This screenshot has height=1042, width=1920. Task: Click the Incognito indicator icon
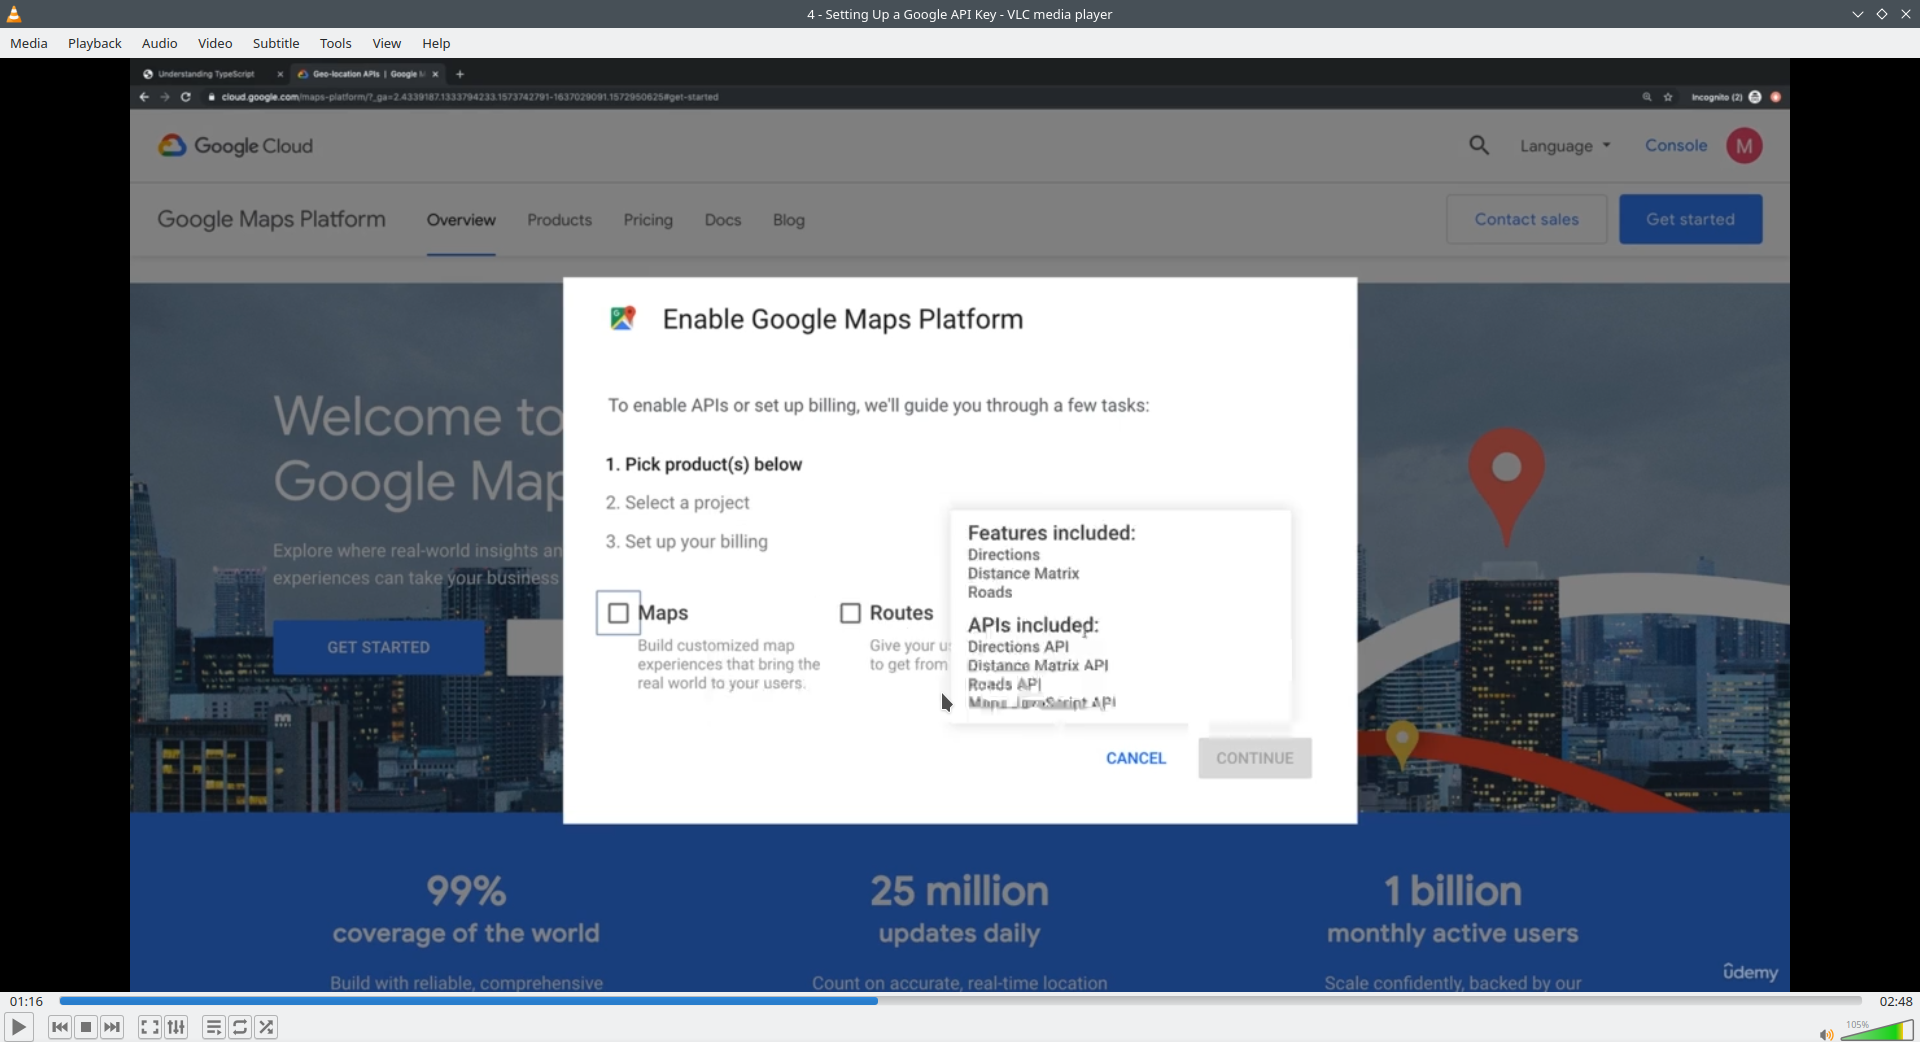pyautogui.click(x=1755, y=97)
